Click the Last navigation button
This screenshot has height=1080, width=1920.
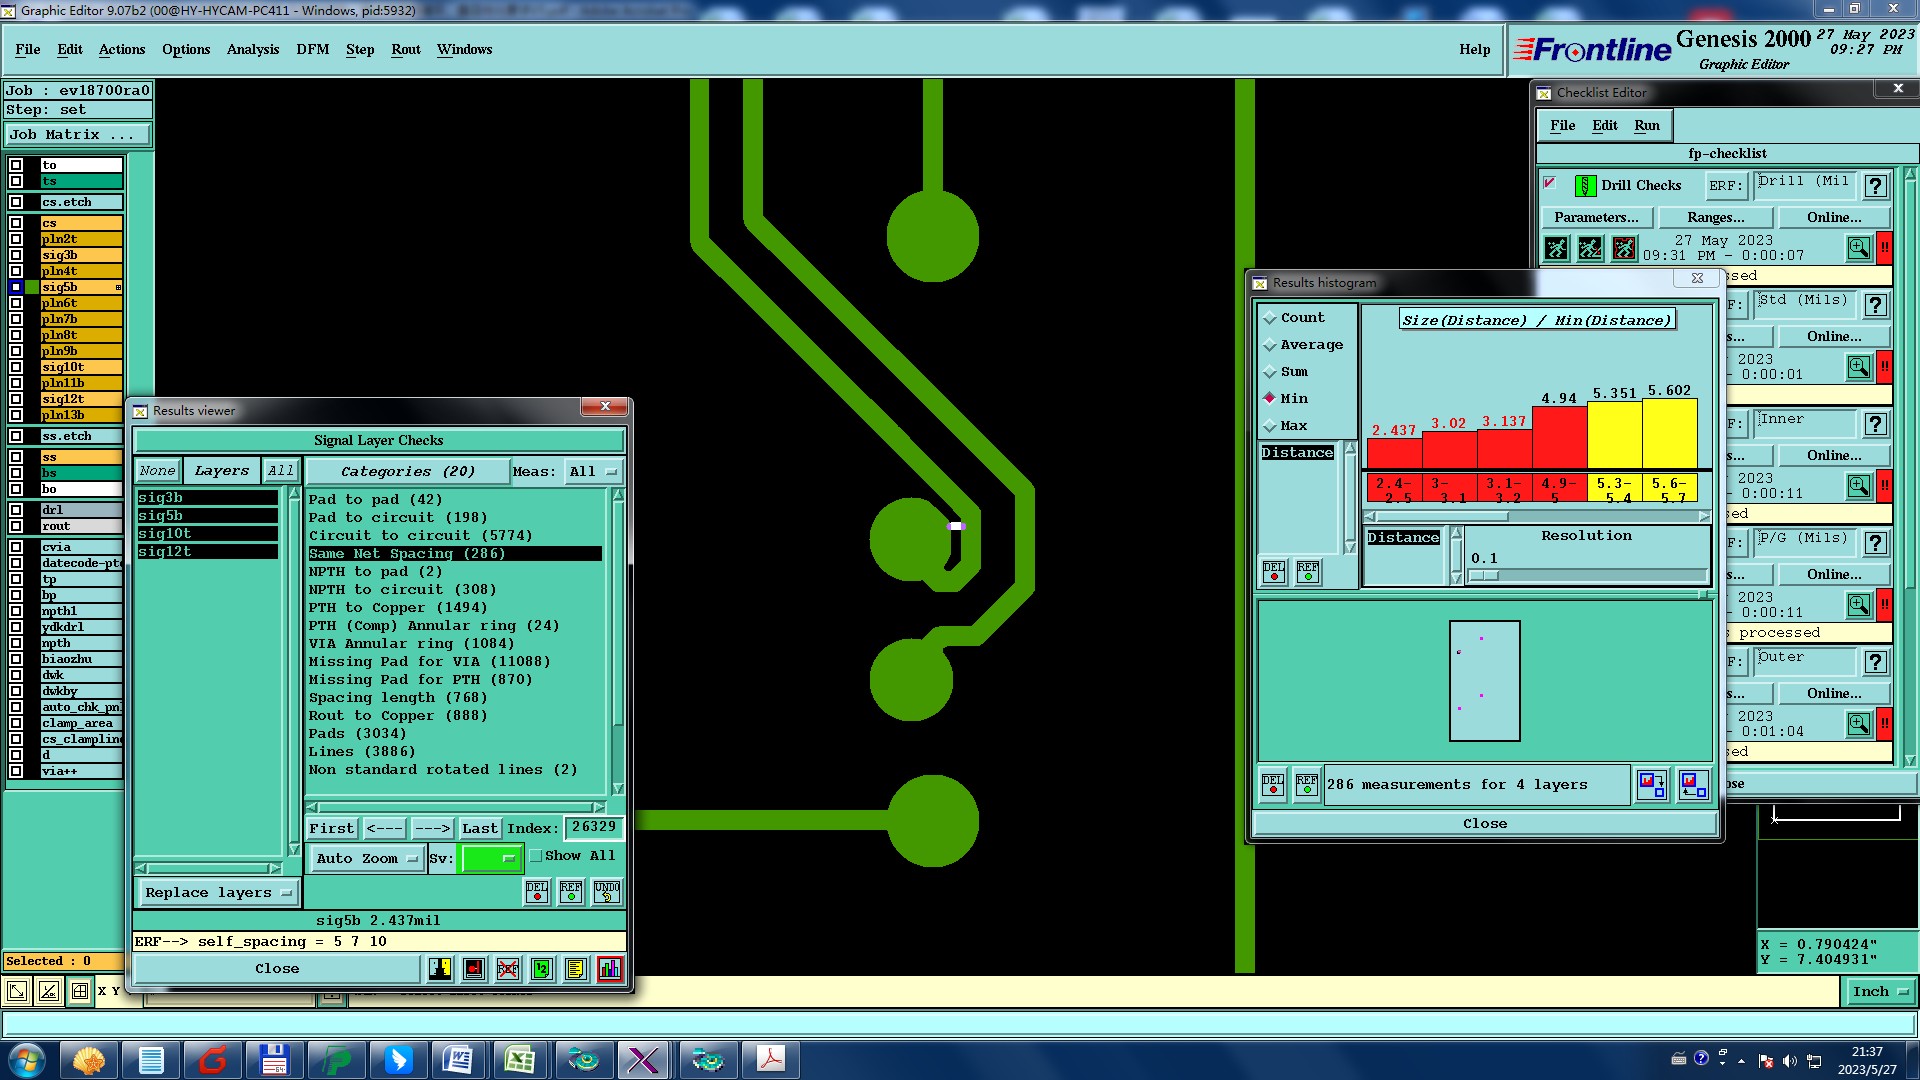479,828
